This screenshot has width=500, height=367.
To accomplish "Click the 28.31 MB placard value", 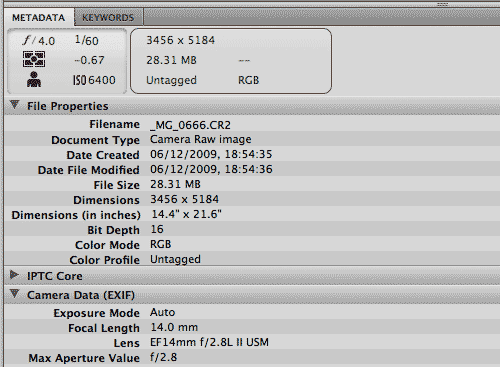I will [x=171, y=60].
